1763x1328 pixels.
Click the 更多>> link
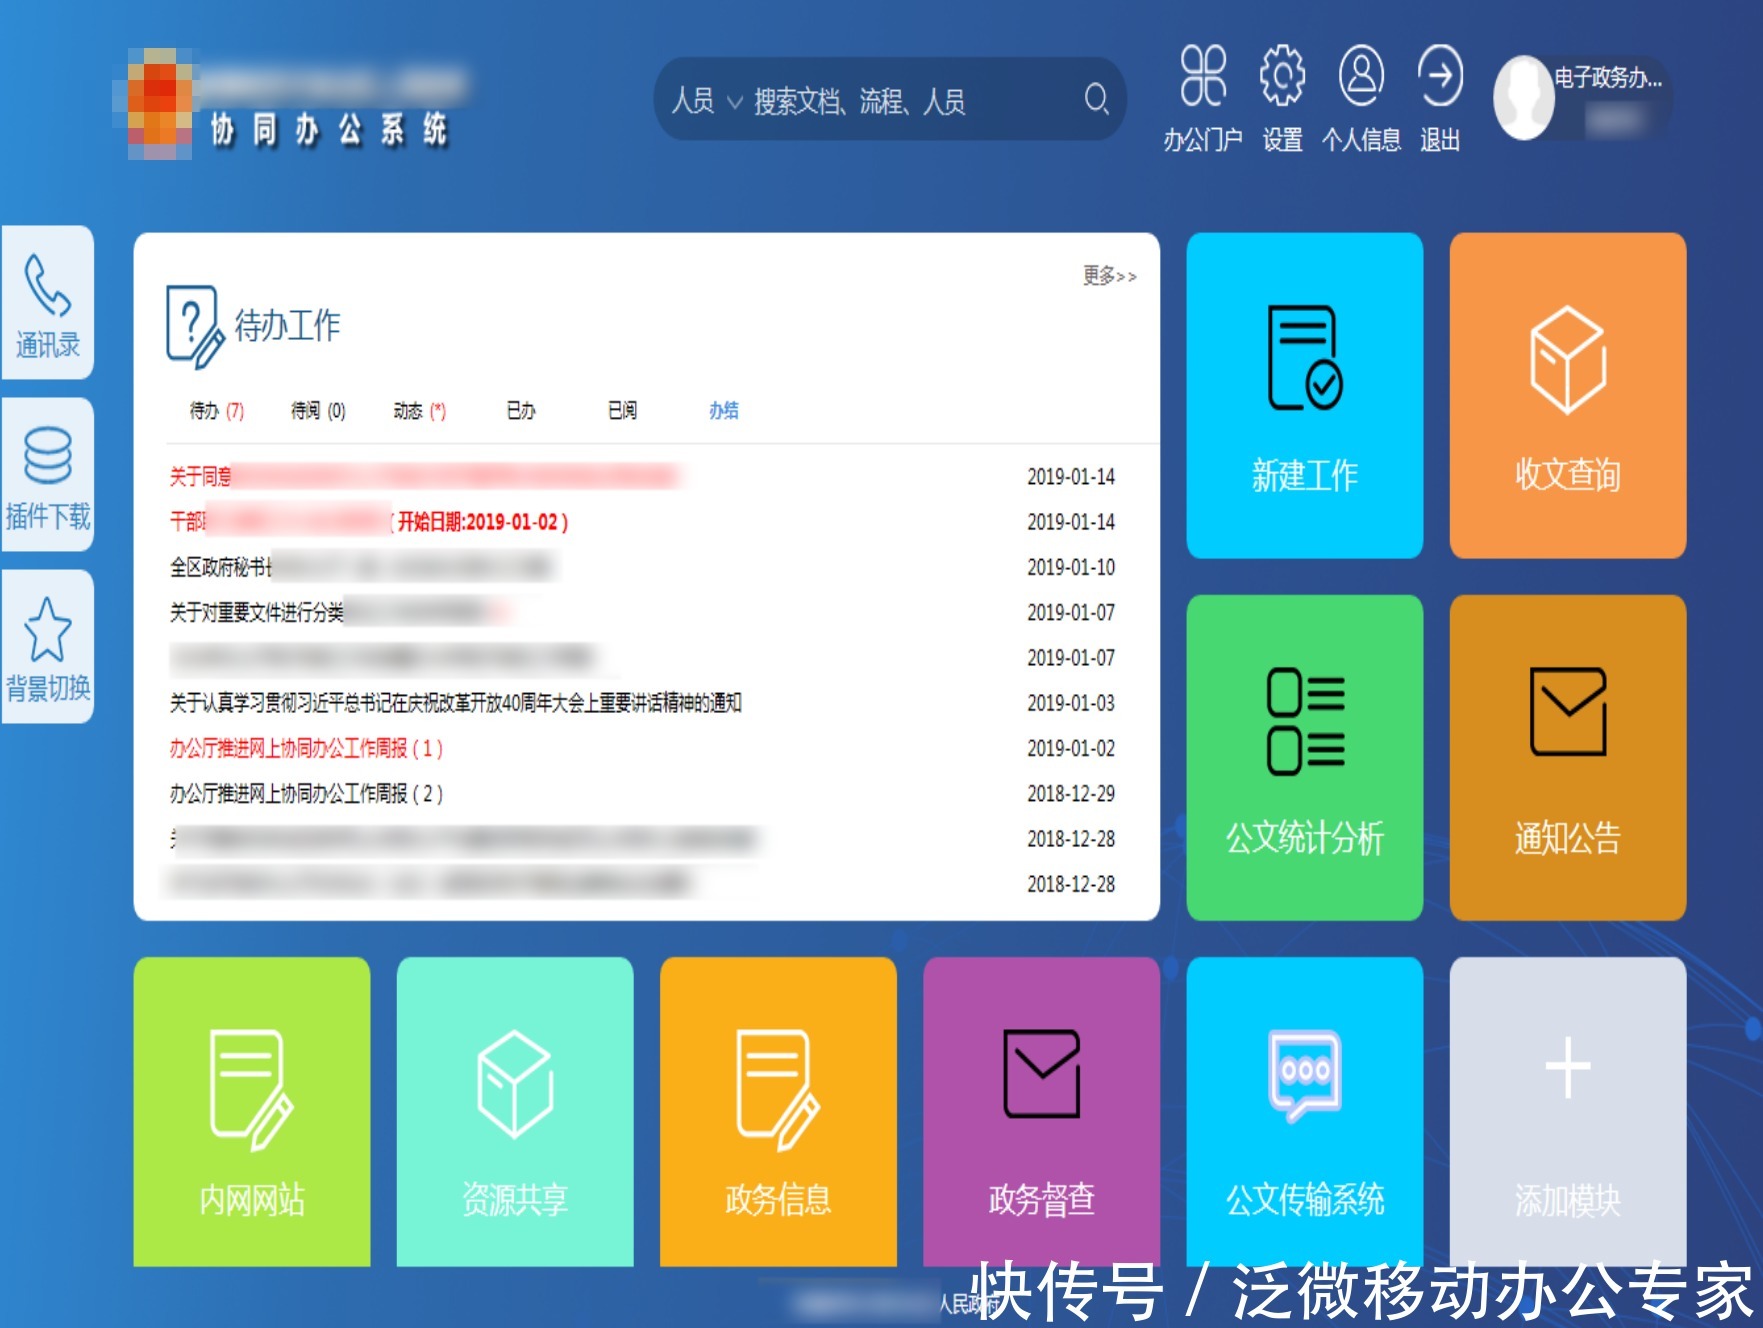(1109, 275)
